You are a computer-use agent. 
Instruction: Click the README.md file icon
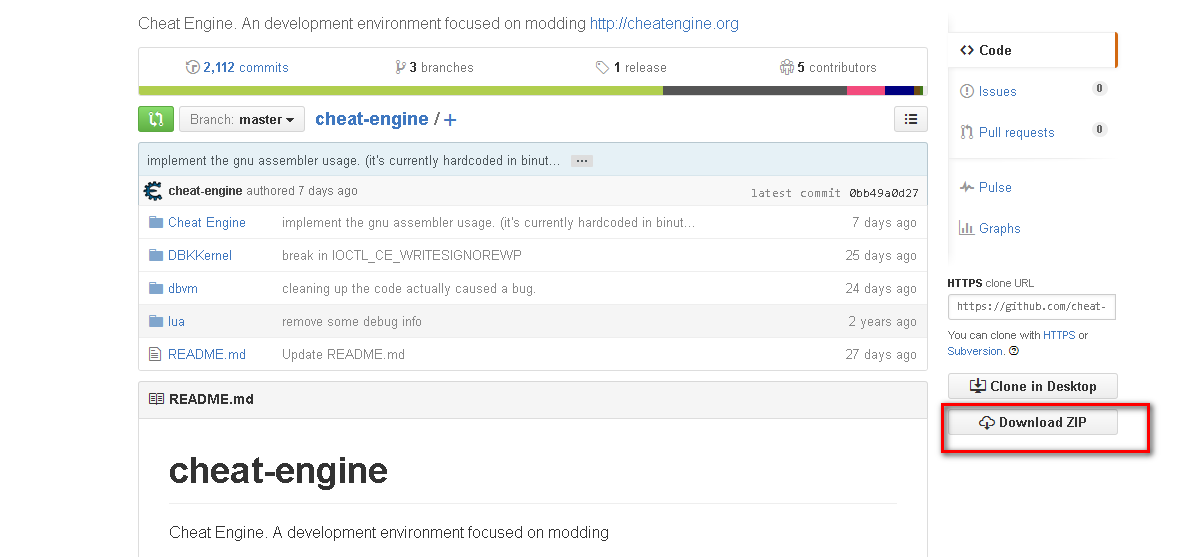point(155,354)
